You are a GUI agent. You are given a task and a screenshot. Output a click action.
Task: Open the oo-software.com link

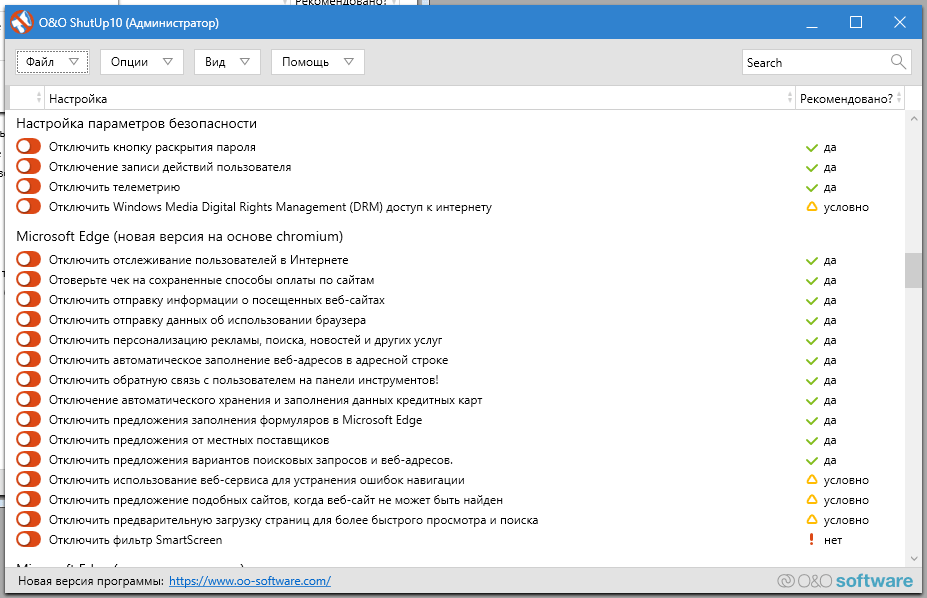(x=249, y=581)
